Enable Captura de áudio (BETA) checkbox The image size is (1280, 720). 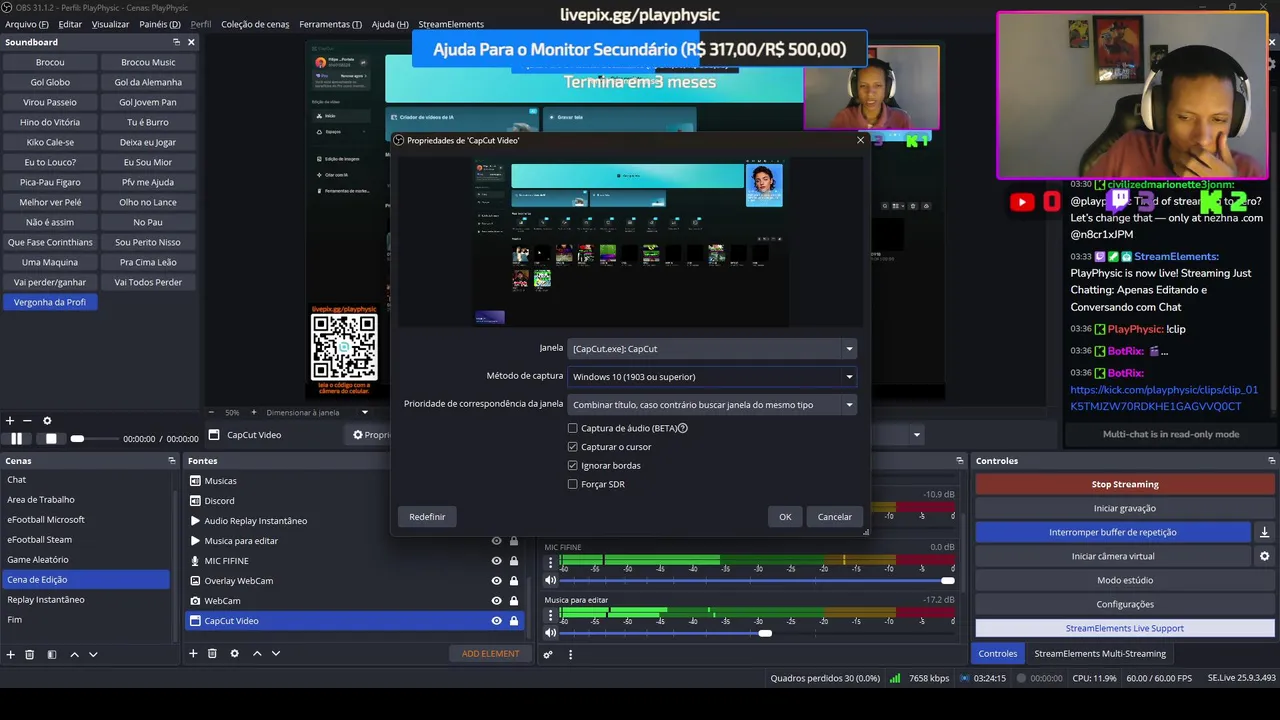[x=573, y=428]
